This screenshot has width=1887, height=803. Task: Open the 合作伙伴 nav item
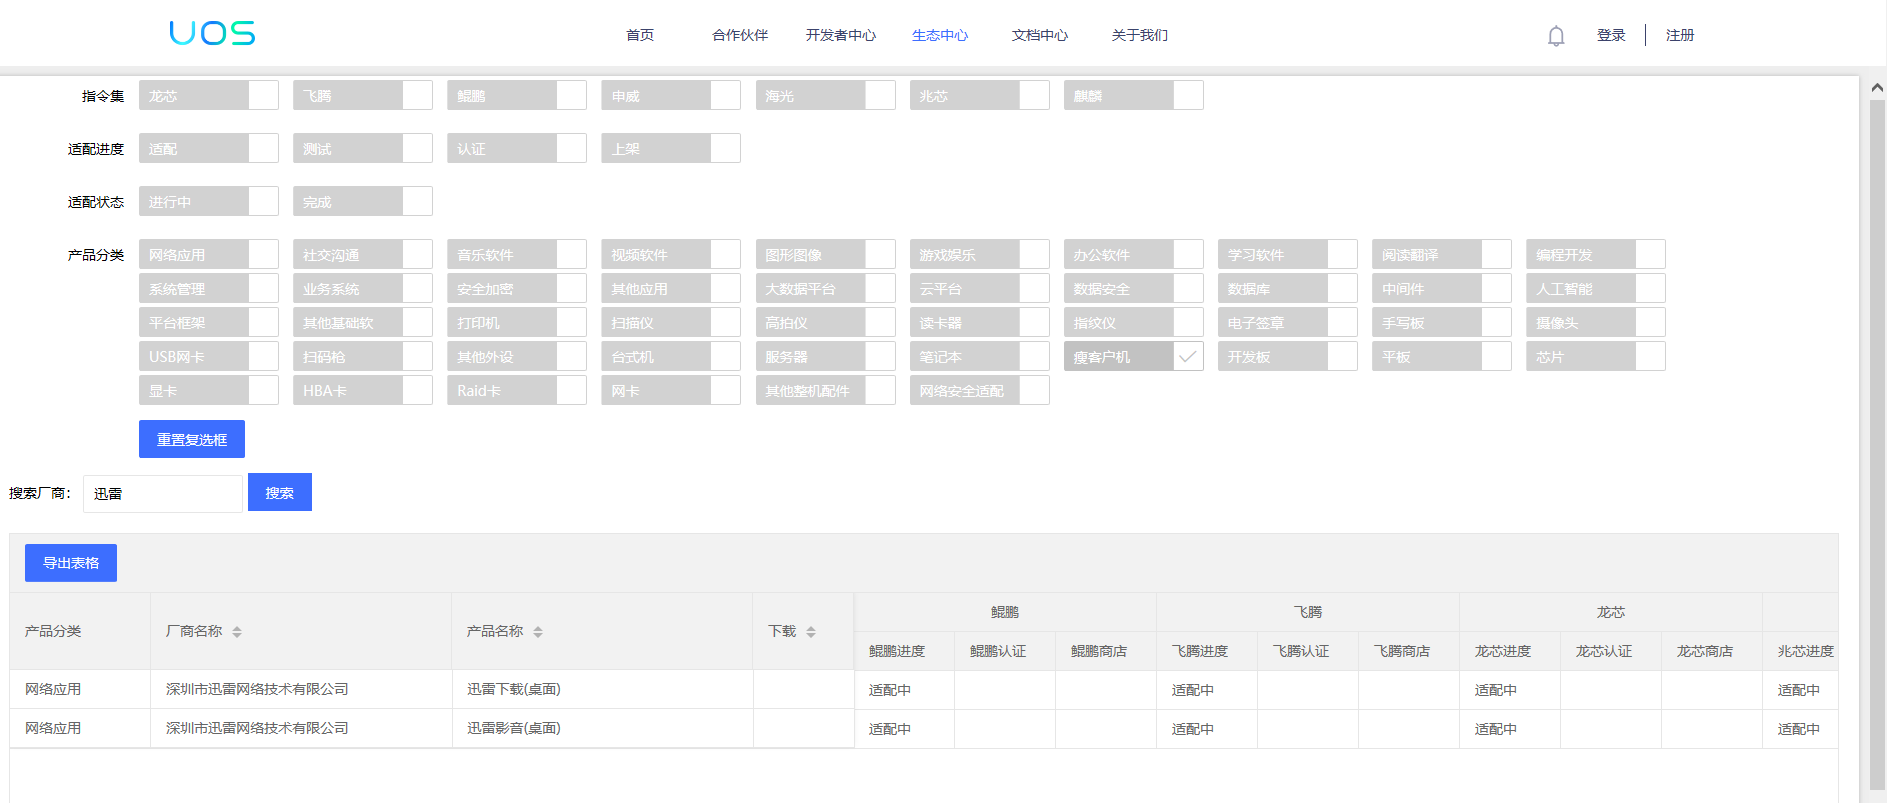pos(739,35)
